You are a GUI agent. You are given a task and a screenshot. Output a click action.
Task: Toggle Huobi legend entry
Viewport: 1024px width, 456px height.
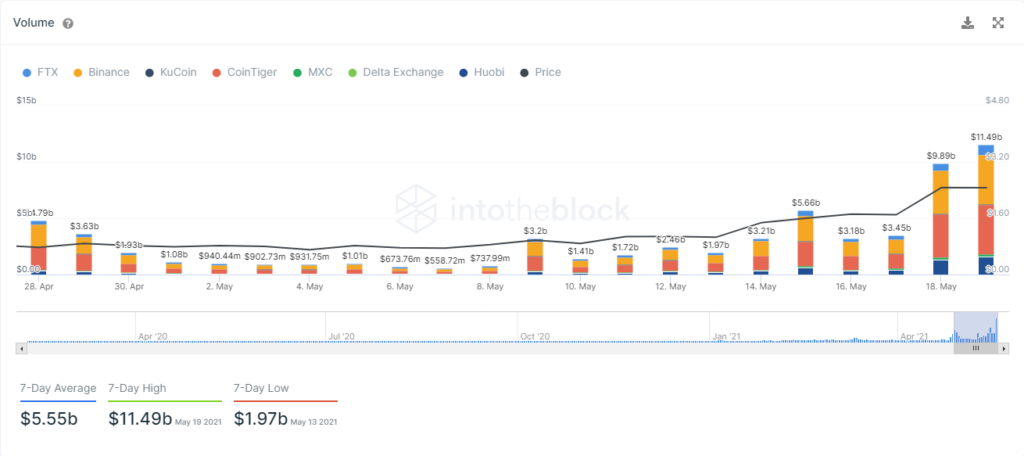coord(482,73)
